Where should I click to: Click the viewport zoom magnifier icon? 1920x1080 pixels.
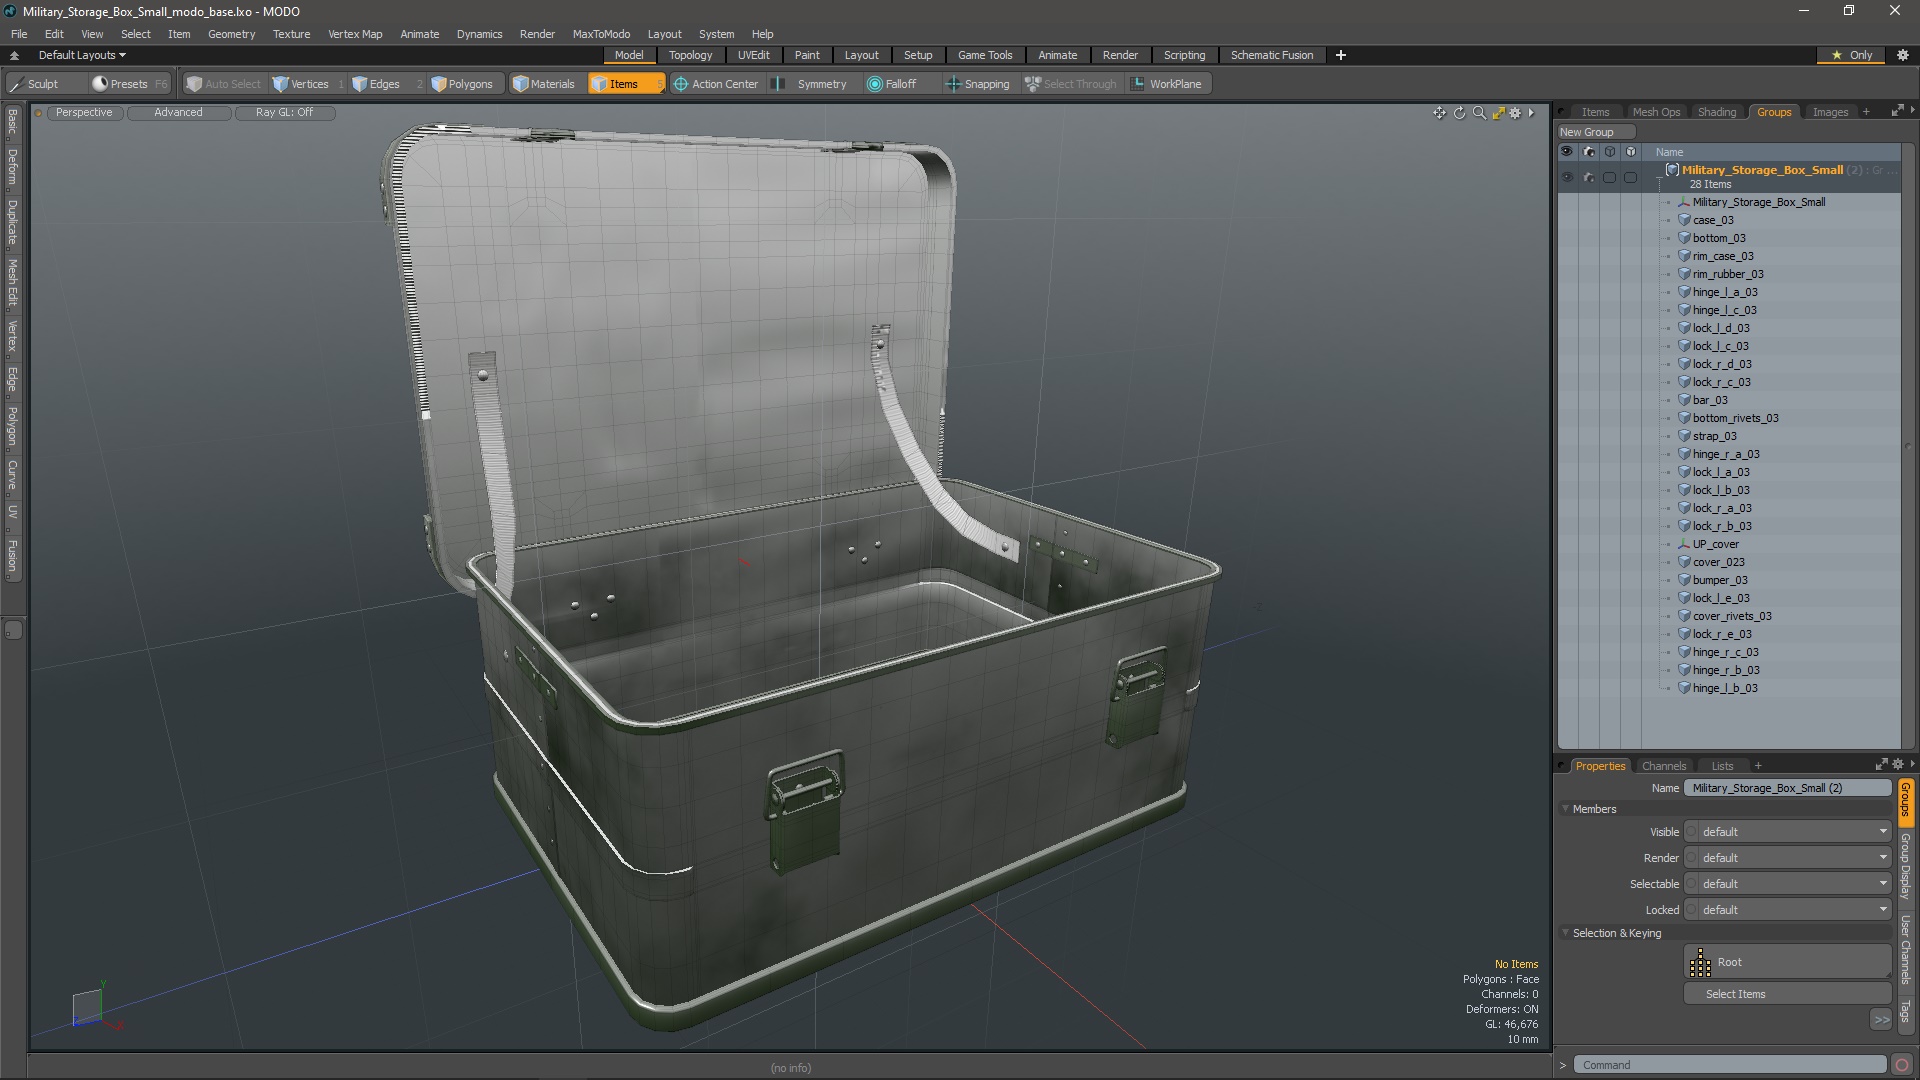[x=1479, y=113]
